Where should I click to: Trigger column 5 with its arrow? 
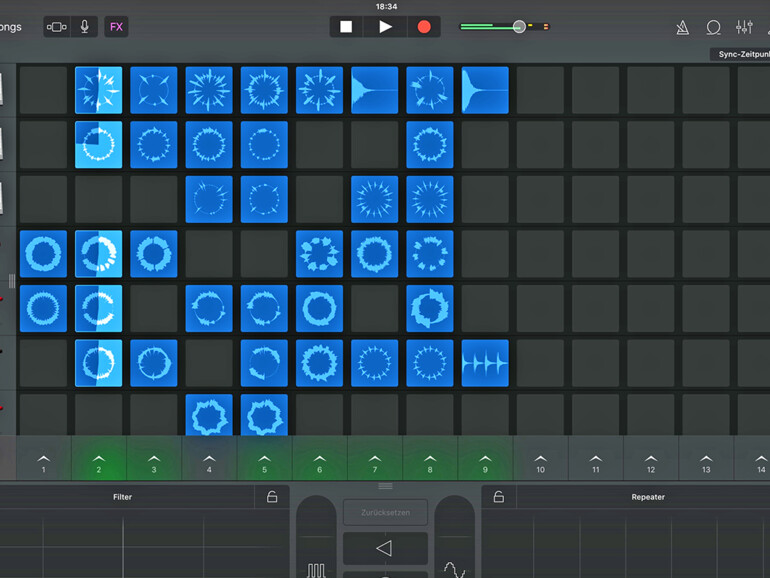click(264, 463)
